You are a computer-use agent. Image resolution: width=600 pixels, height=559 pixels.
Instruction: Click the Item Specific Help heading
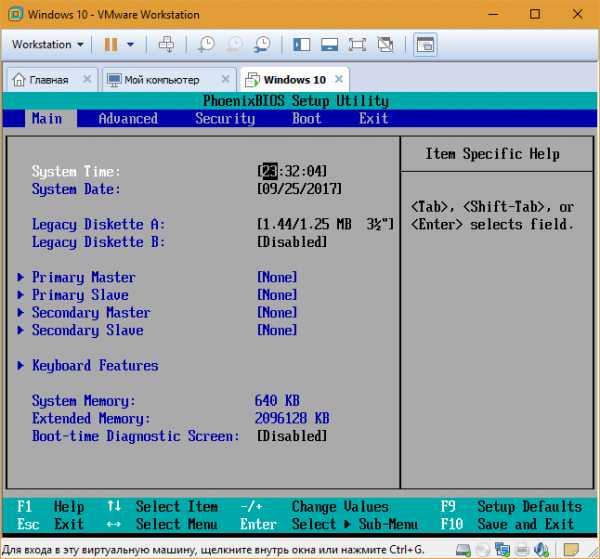pyautogui.click(x=492, y=154)
